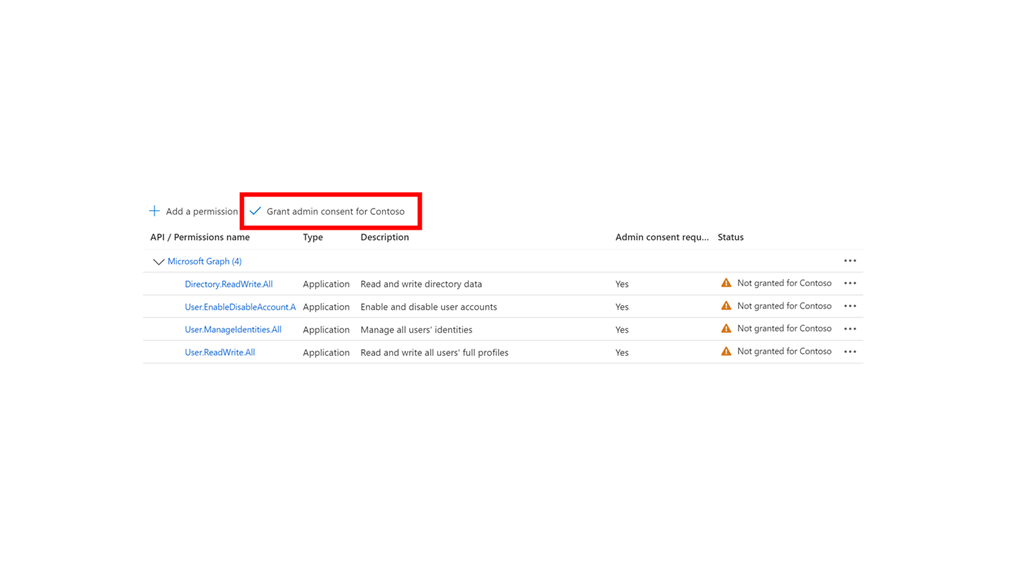Screen dimensions: 1024x576
Task: Open the Microsoft Graph (4) API link
Action: [204, 261]
